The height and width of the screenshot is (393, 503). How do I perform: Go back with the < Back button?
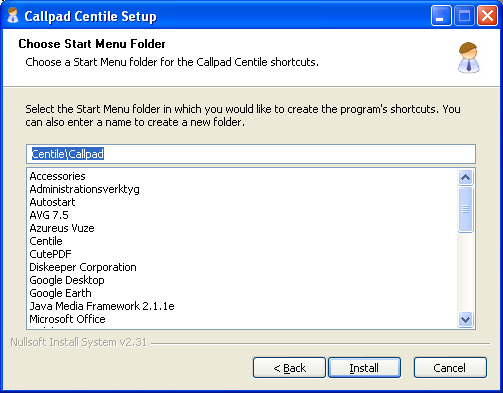(x=289, y=368)
